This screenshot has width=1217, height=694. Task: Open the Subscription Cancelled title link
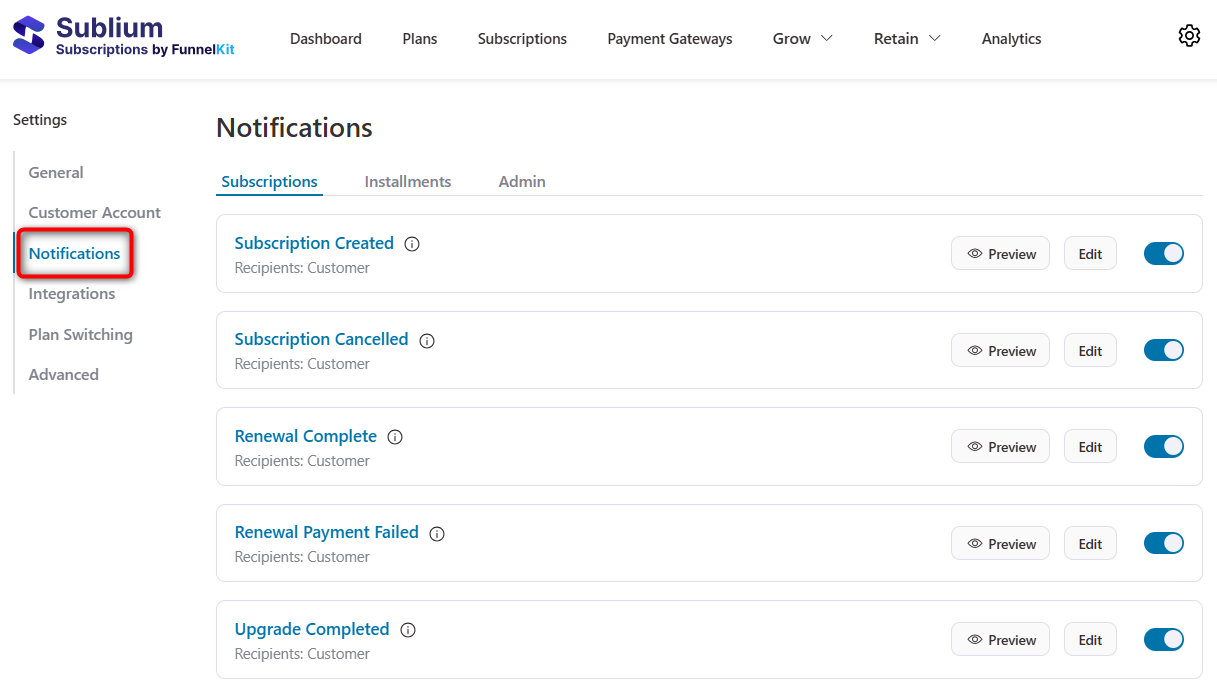pyautogui.click(x=321, y=339)
